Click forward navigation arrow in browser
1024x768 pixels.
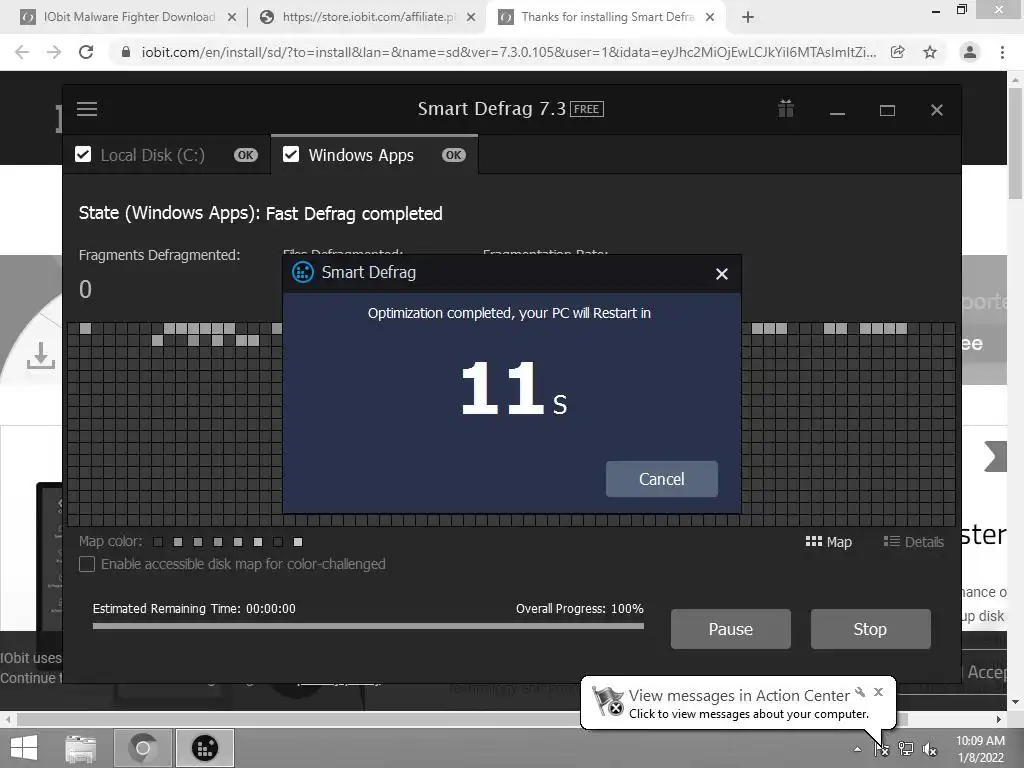[54, 52]
